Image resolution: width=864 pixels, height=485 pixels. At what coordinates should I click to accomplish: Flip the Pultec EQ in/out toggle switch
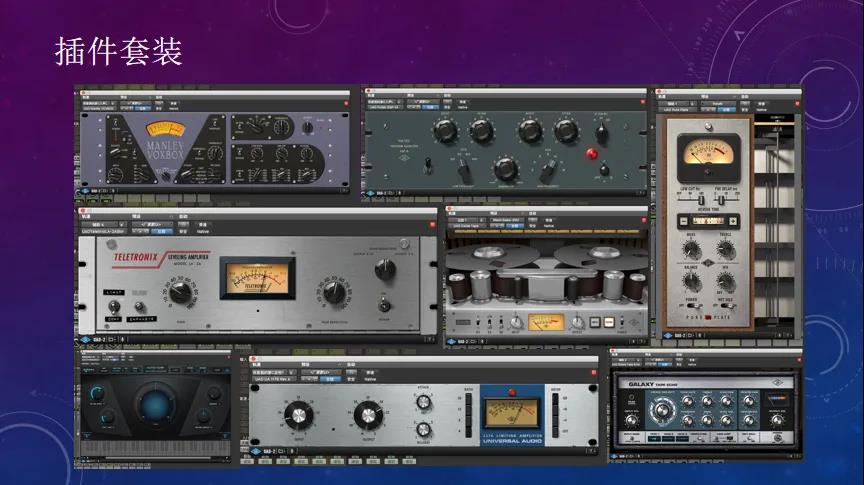pos(427,164)
